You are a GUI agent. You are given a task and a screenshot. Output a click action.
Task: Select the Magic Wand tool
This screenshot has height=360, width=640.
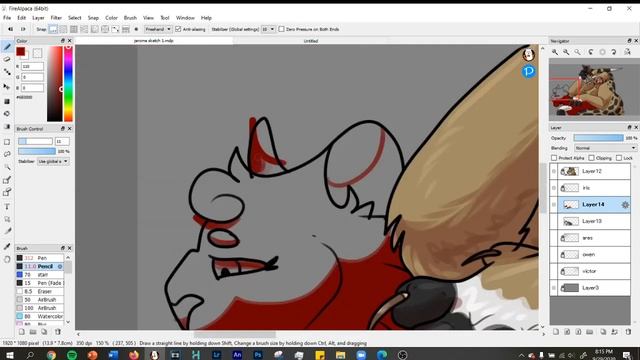point(7,167)
